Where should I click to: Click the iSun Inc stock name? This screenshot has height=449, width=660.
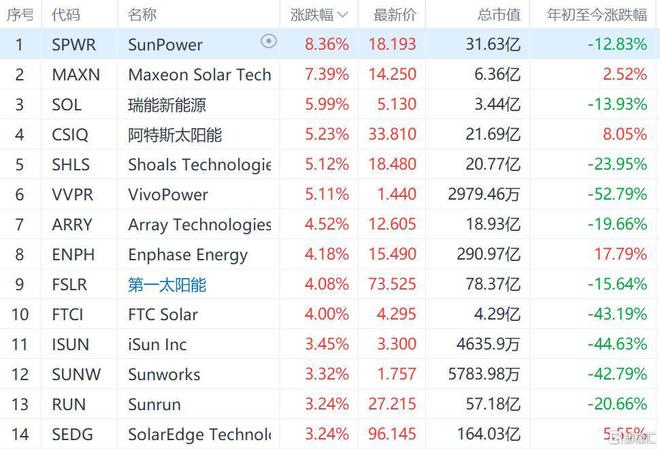pos(157,345)
